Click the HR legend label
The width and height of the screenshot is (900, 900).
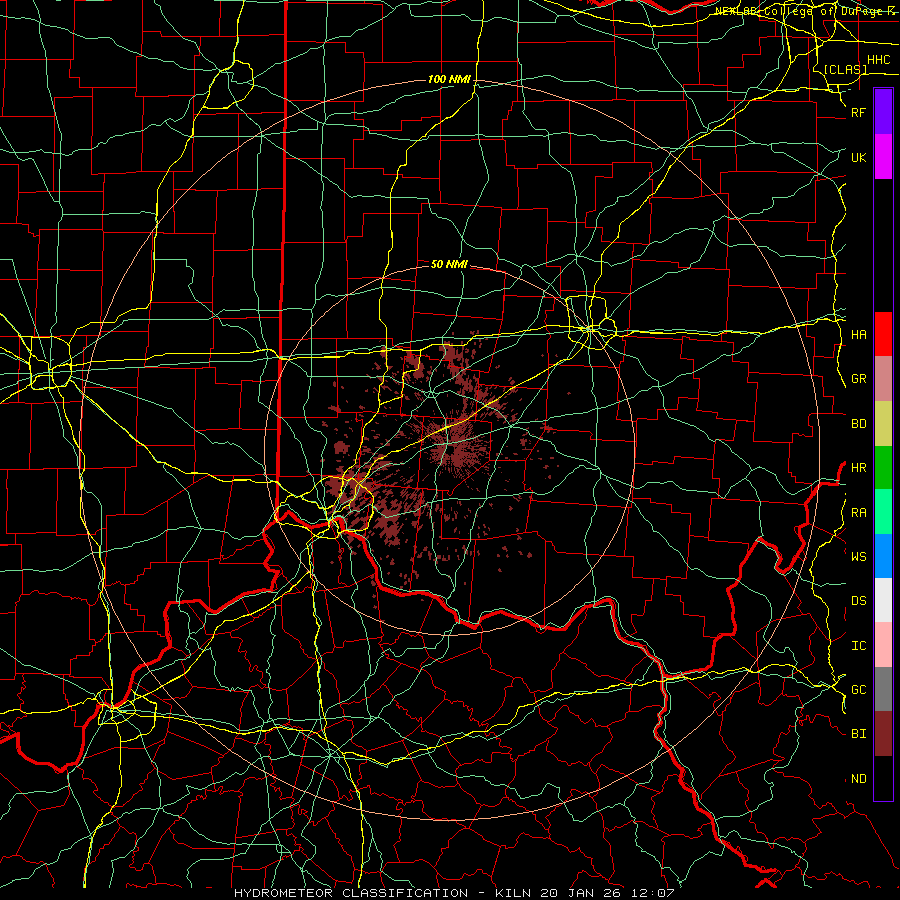pos(858,468)
